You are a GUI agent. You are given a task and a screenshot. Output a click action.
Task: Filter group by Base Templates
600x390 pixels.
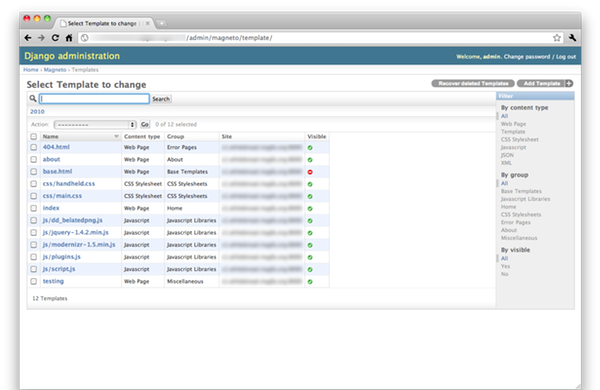pos(521,191)
